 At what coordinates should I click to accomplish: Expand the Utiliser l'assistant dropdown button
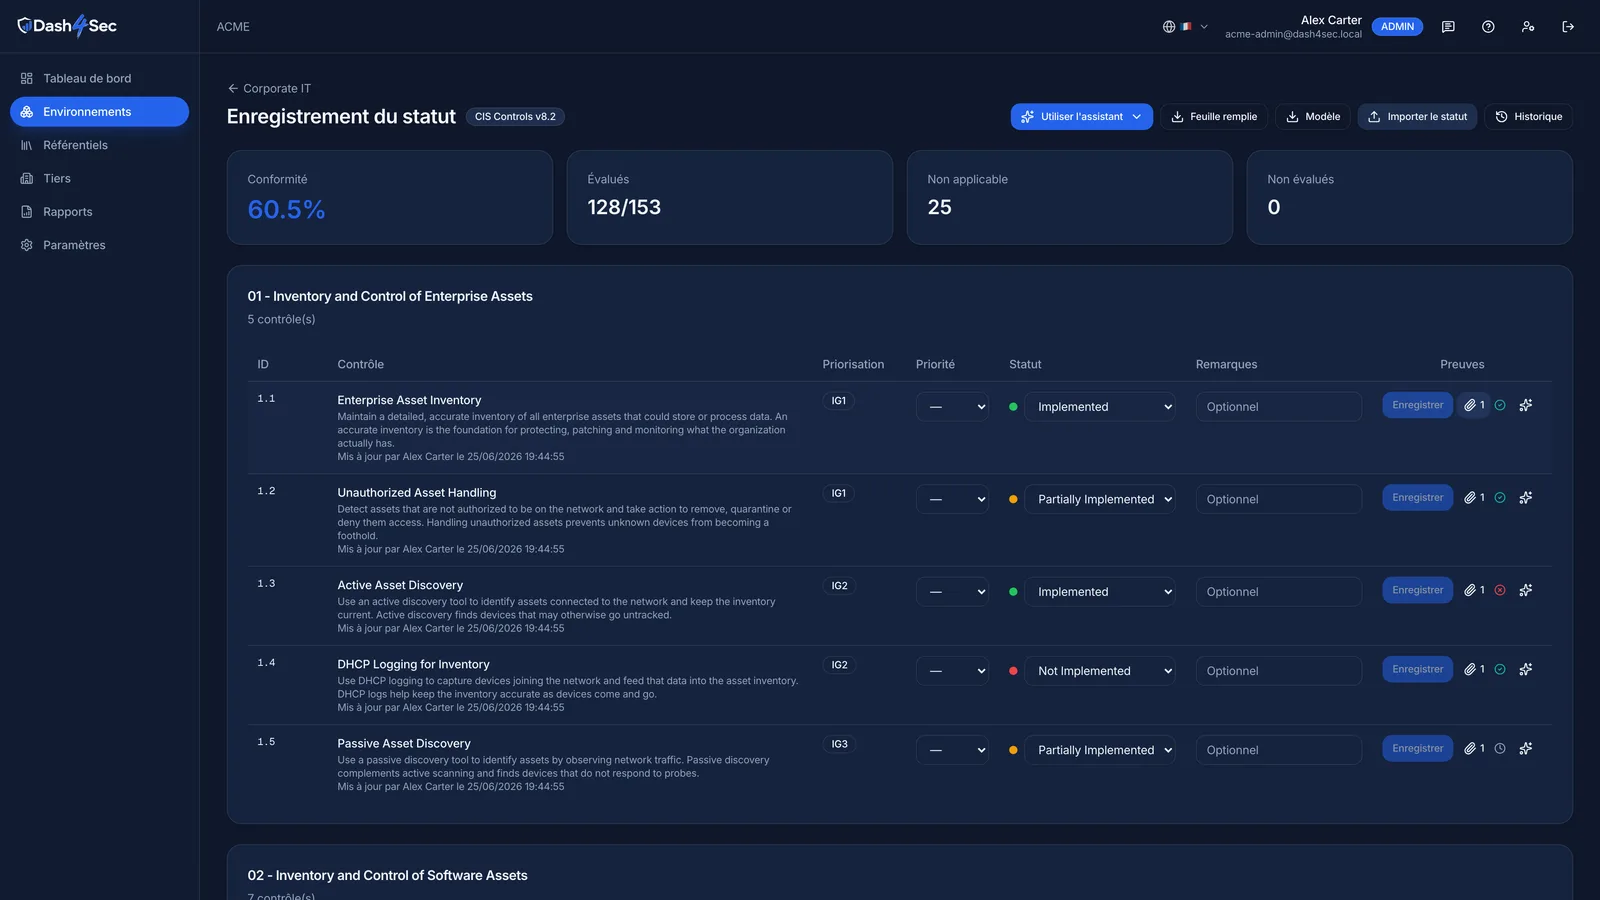tap(1082, 117)
